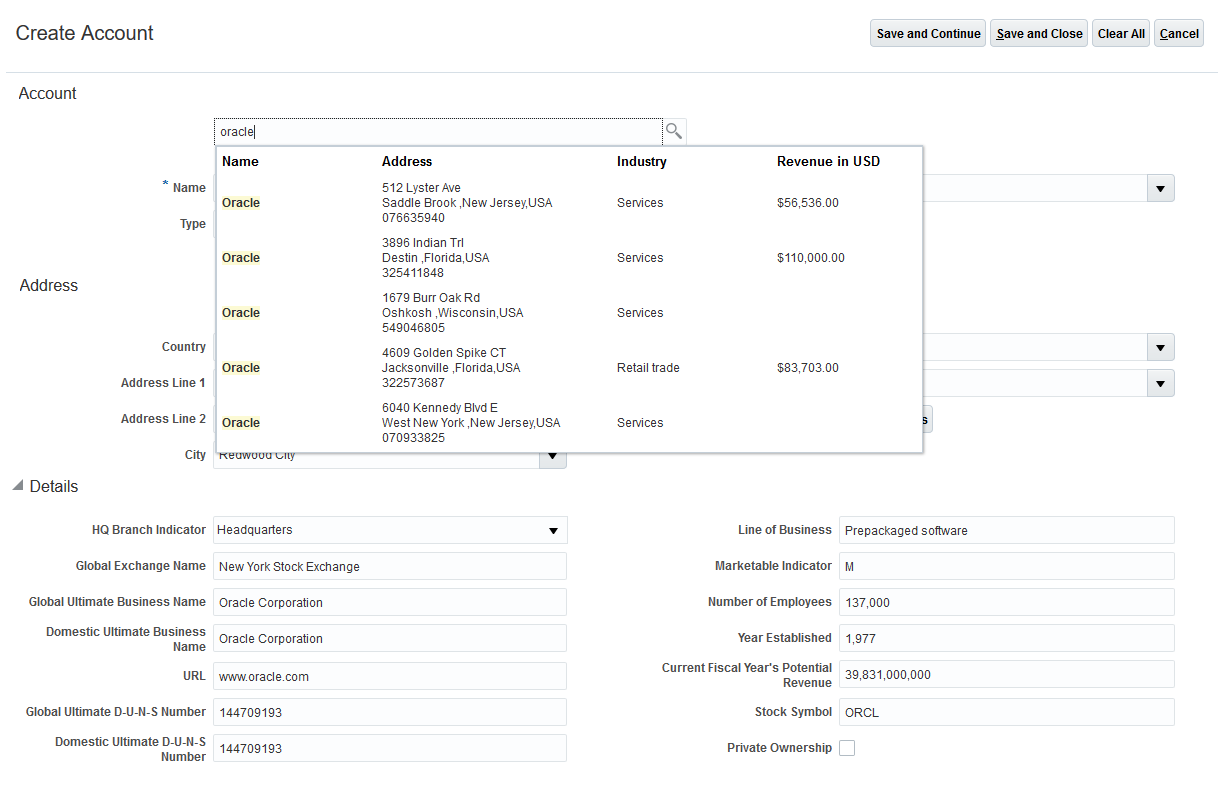The width and height of the screenshot is (1218, 785).
Task: Click the Address column header
Action: [407, 161]
